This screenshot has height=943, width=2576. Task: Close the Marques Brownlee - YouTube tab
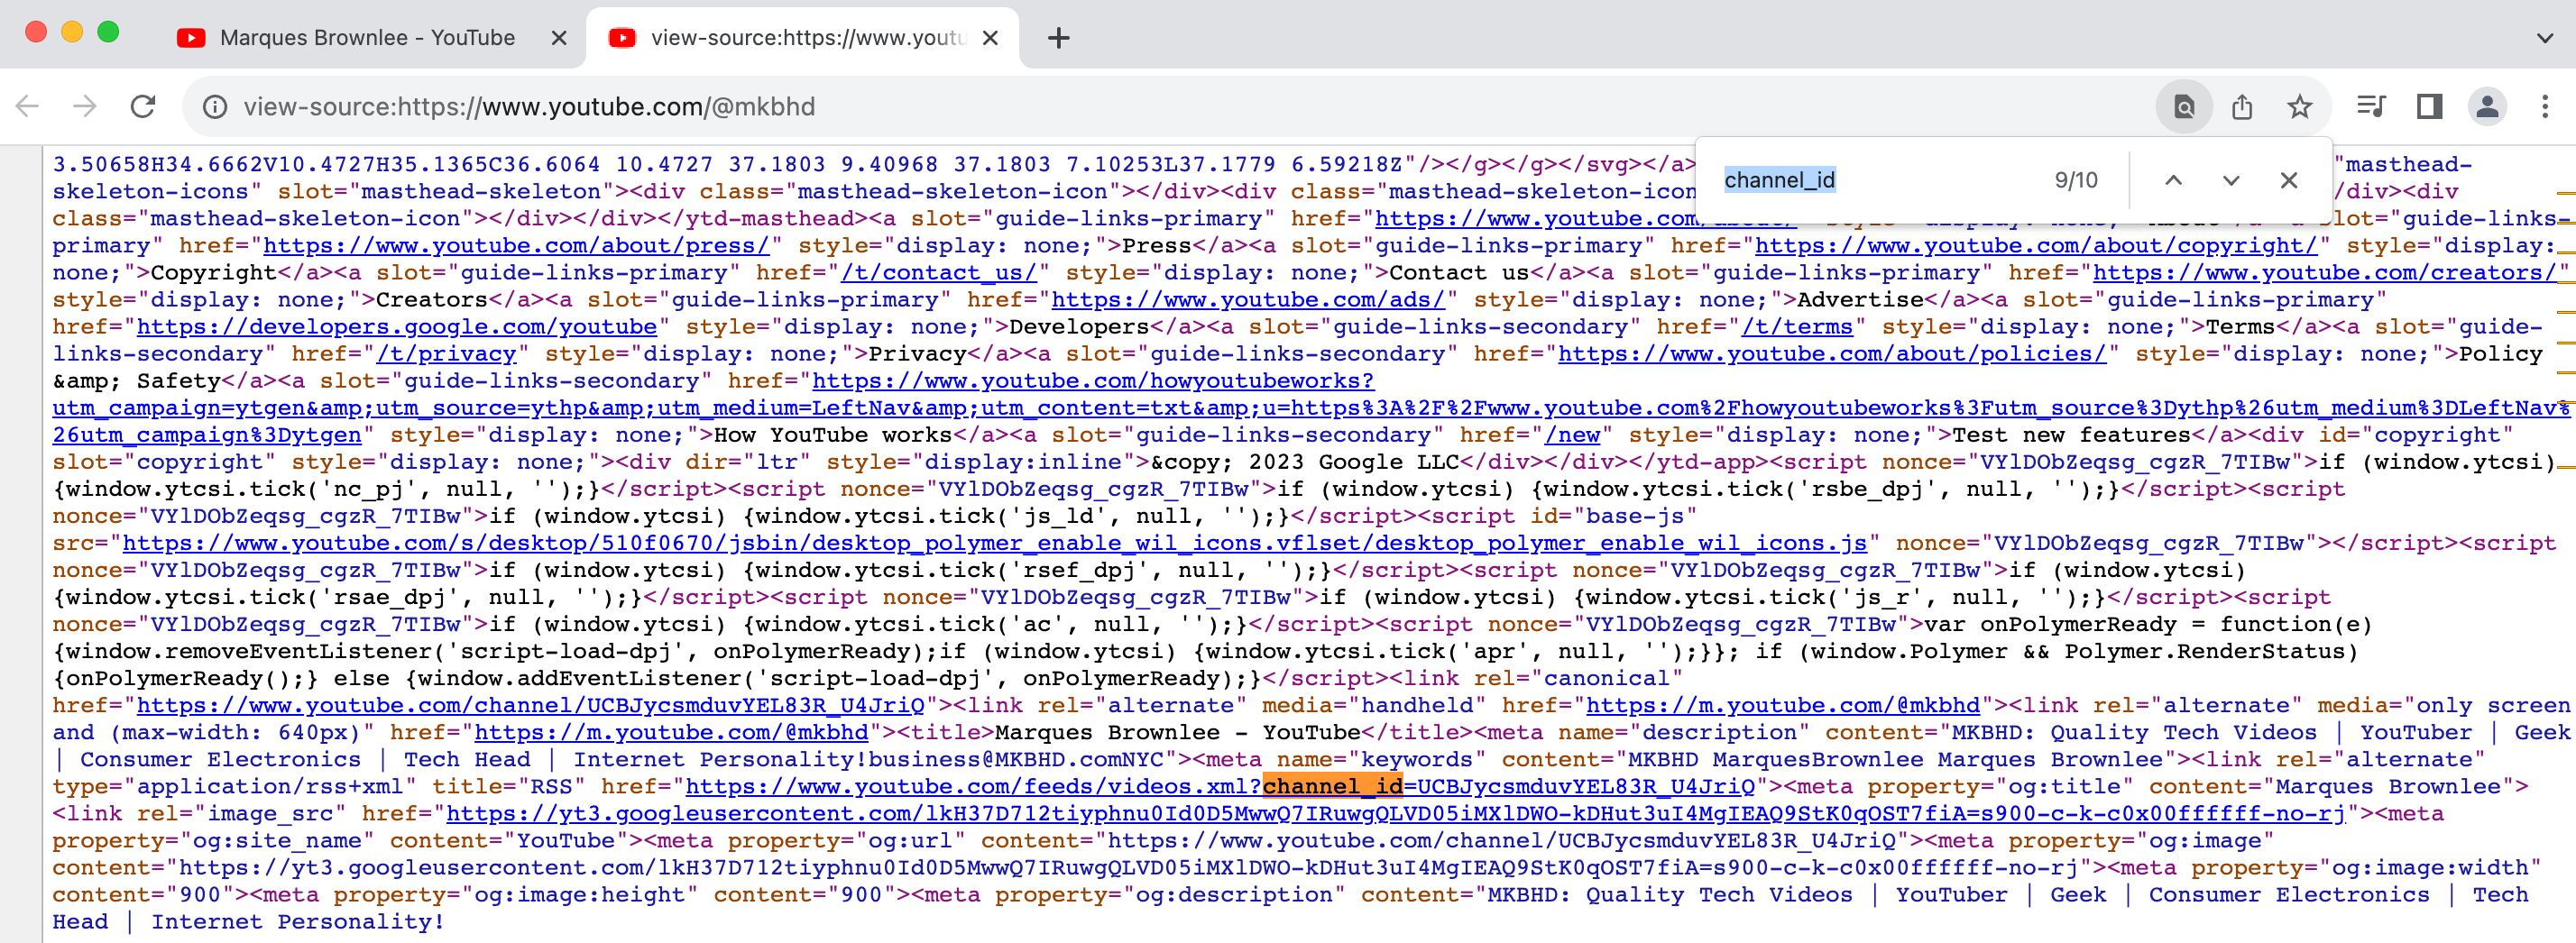[559, 38]
